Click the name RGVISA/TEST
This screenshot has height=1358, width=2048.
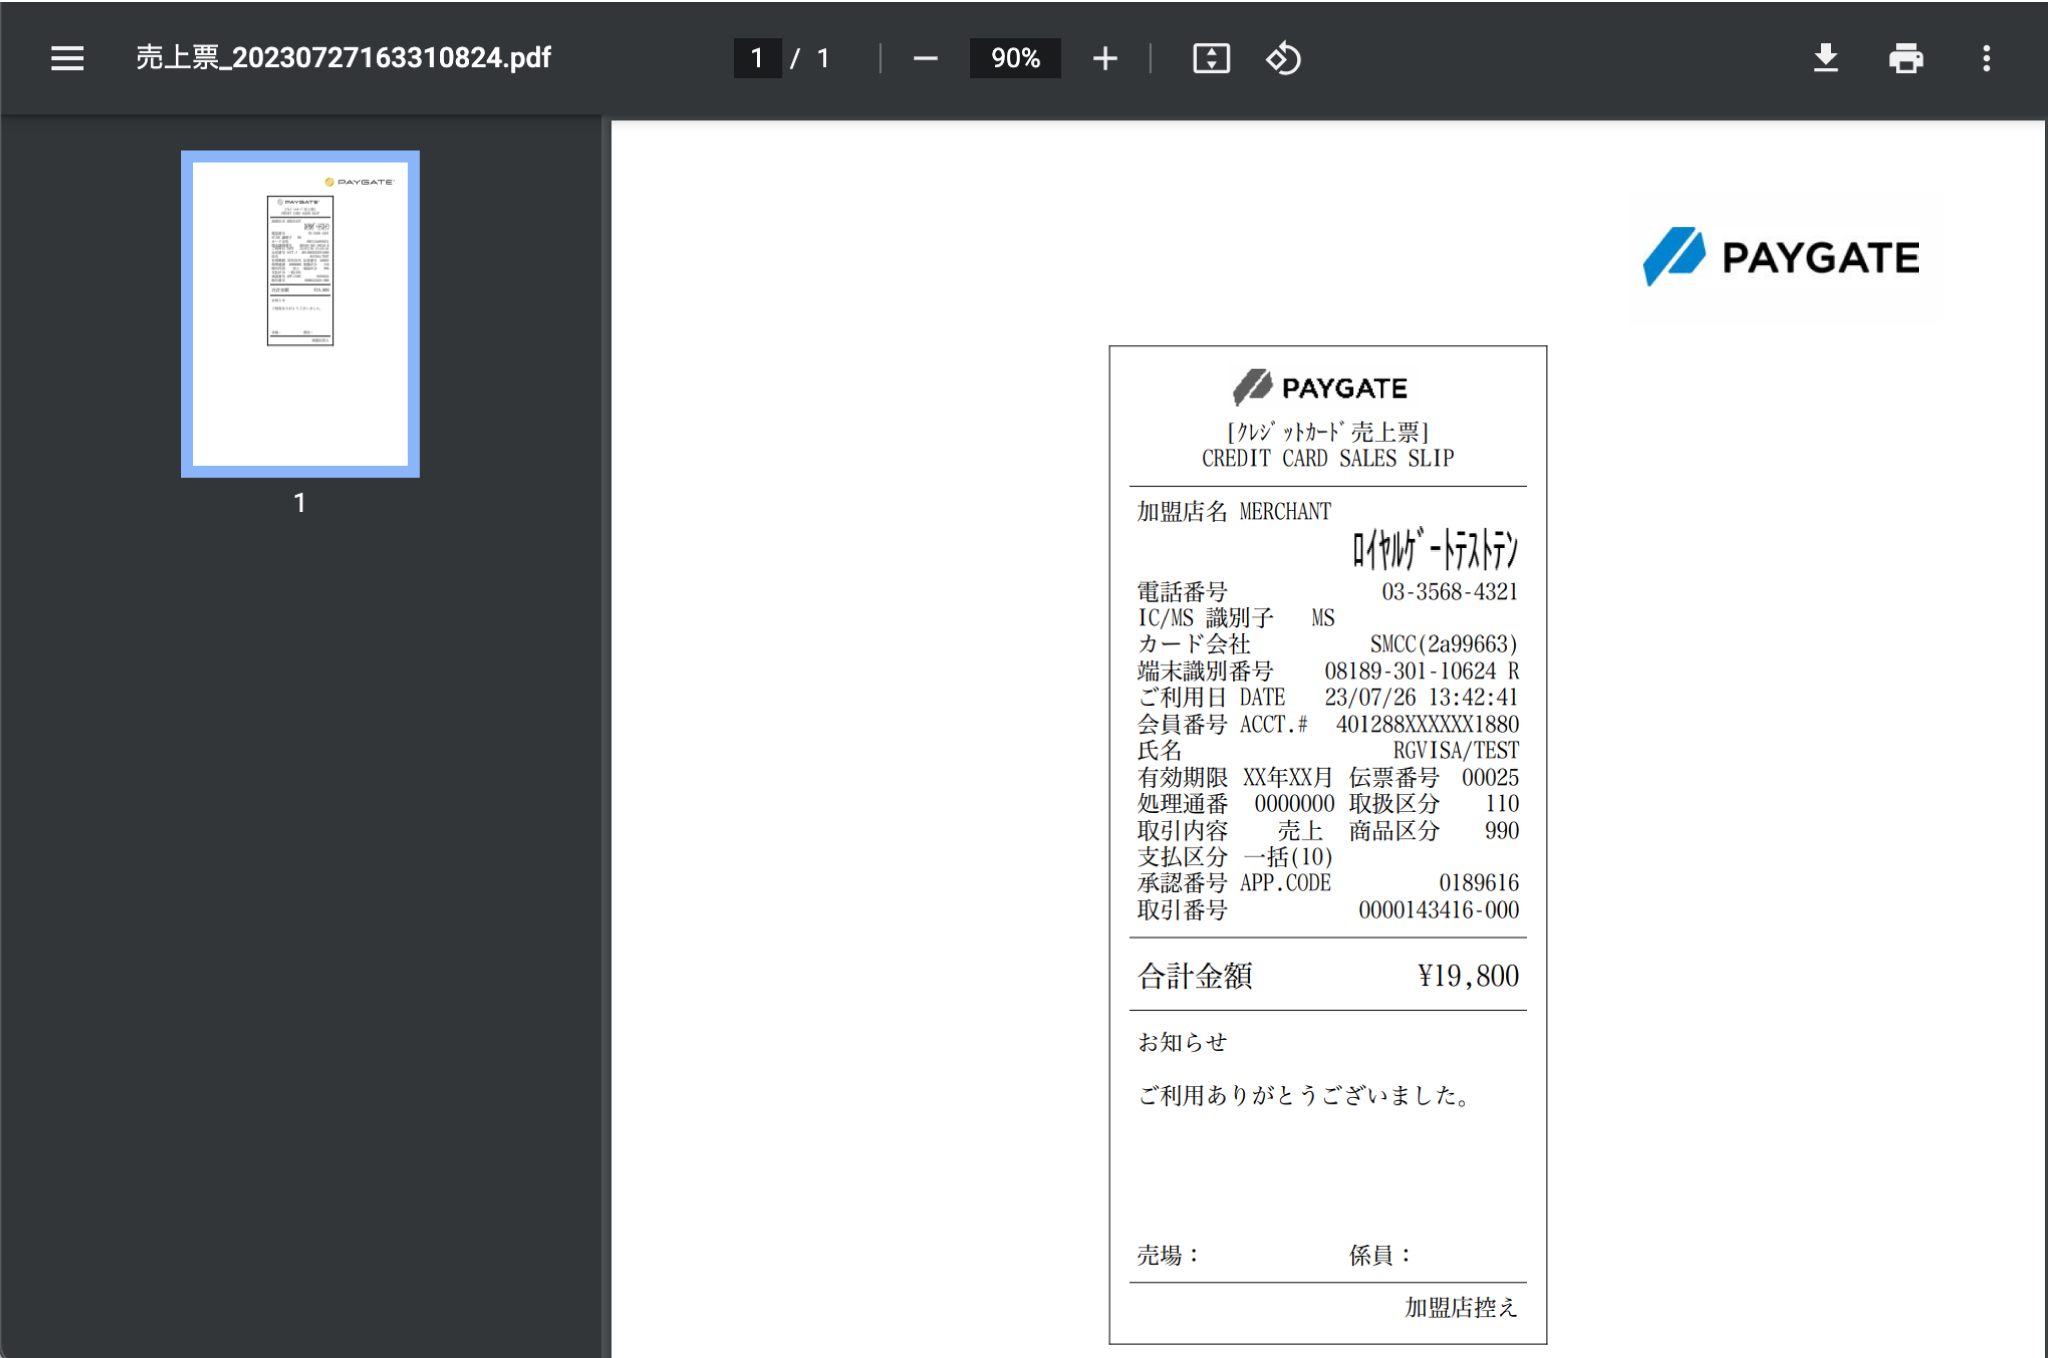(x=1456, y=750)
